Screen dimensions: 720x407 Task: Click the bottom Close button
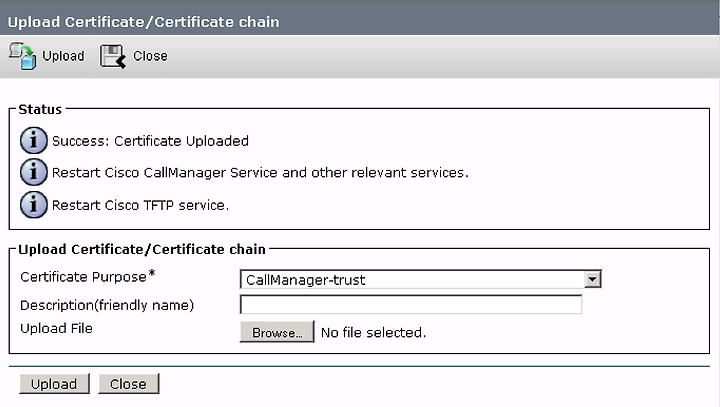tap(129, 384)
